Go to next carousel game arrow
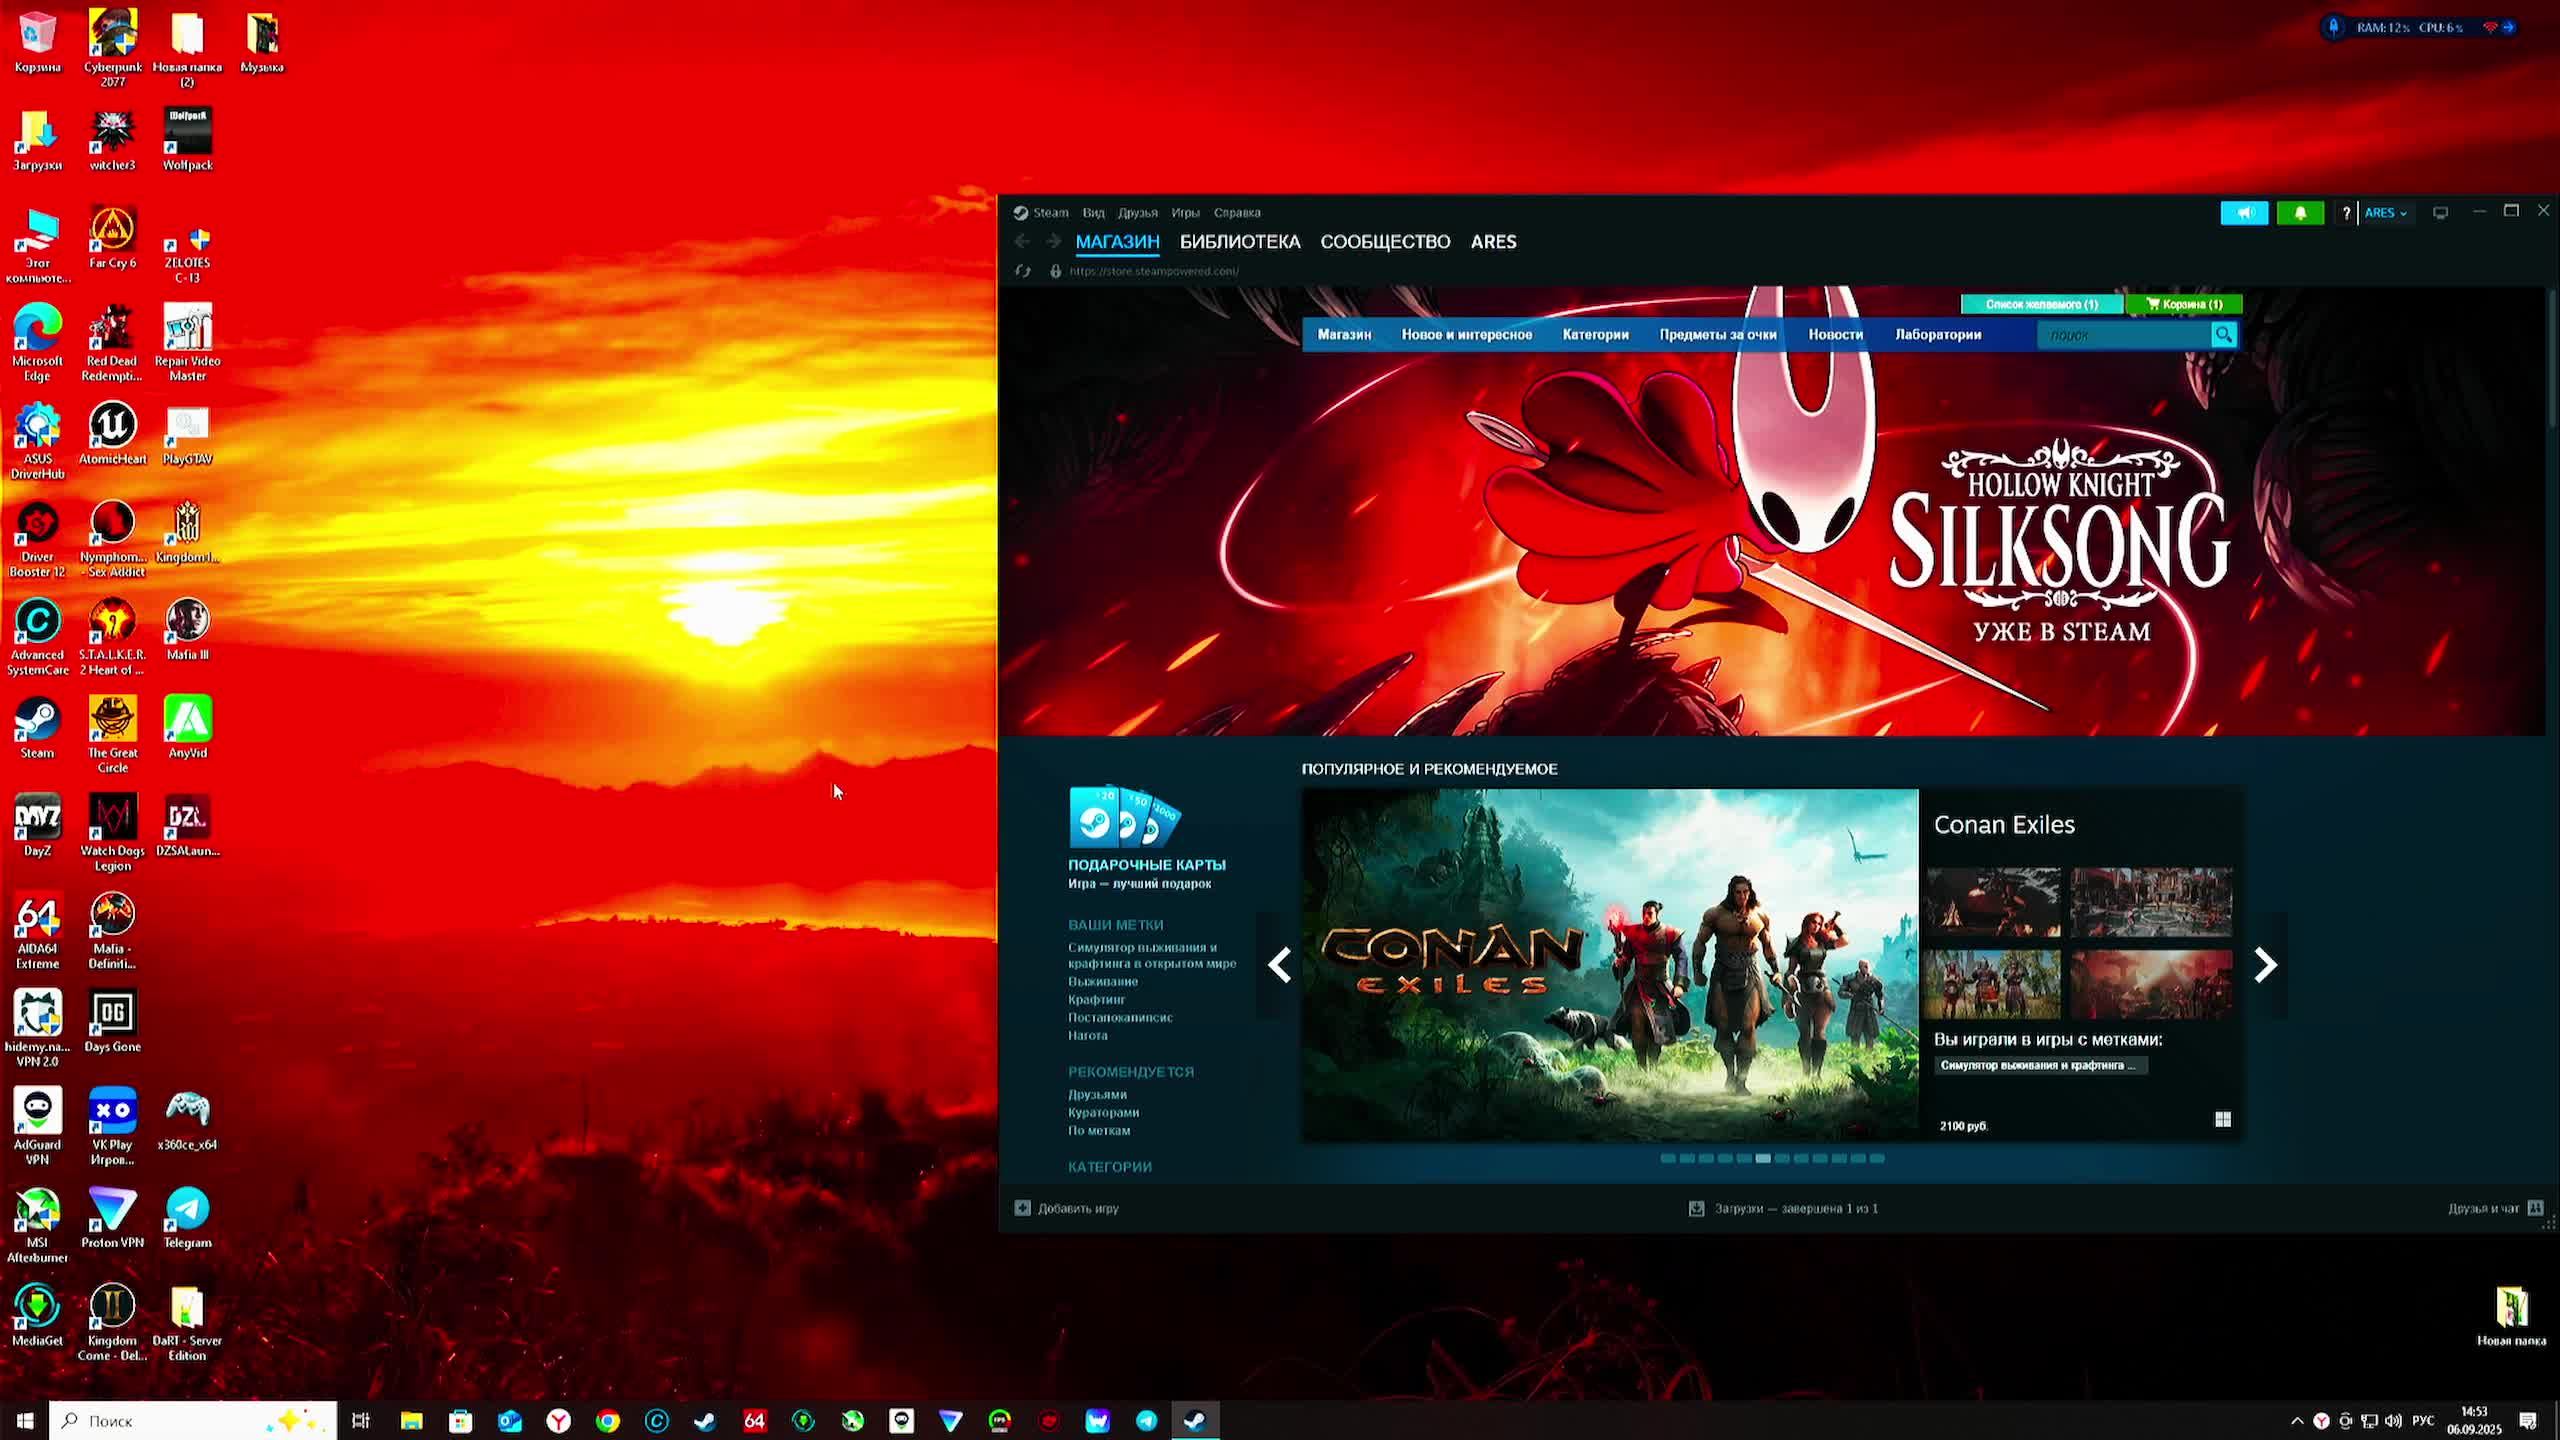This screenshot has width=2560, height=1440. [2265, 965]
